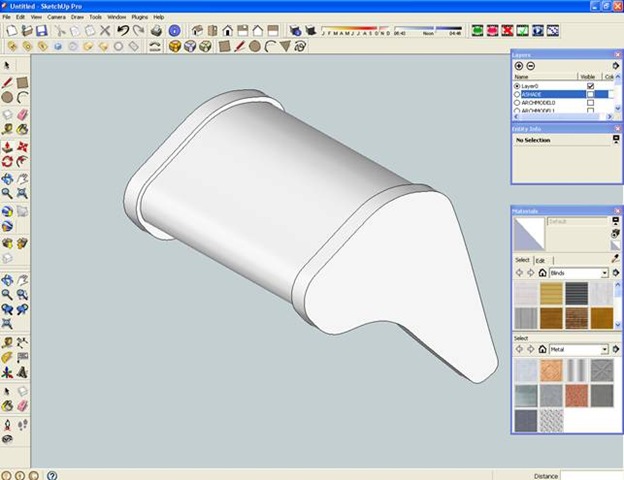624x480 pixels.
Task: Pick the copper-colored metal material swatch
Action: [x=551, y=371]
